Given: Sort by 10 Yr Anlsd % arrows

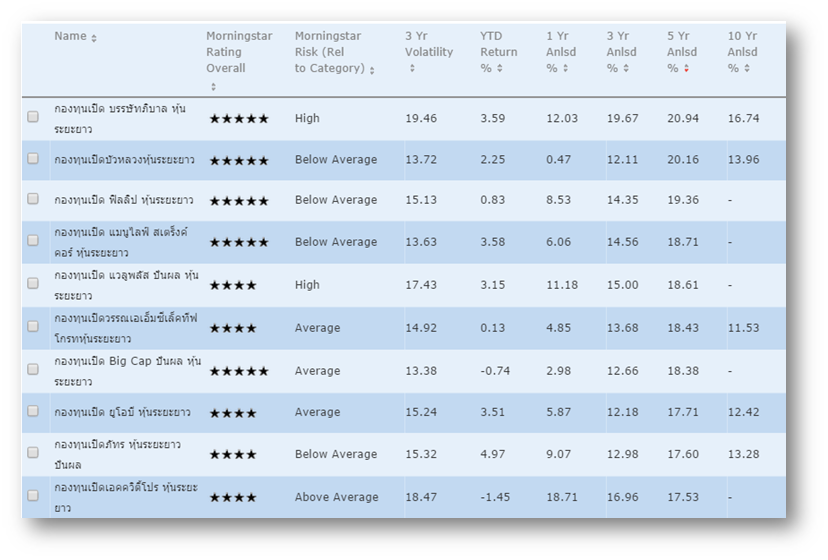Looking at the screenshot, I should (747, 69).
